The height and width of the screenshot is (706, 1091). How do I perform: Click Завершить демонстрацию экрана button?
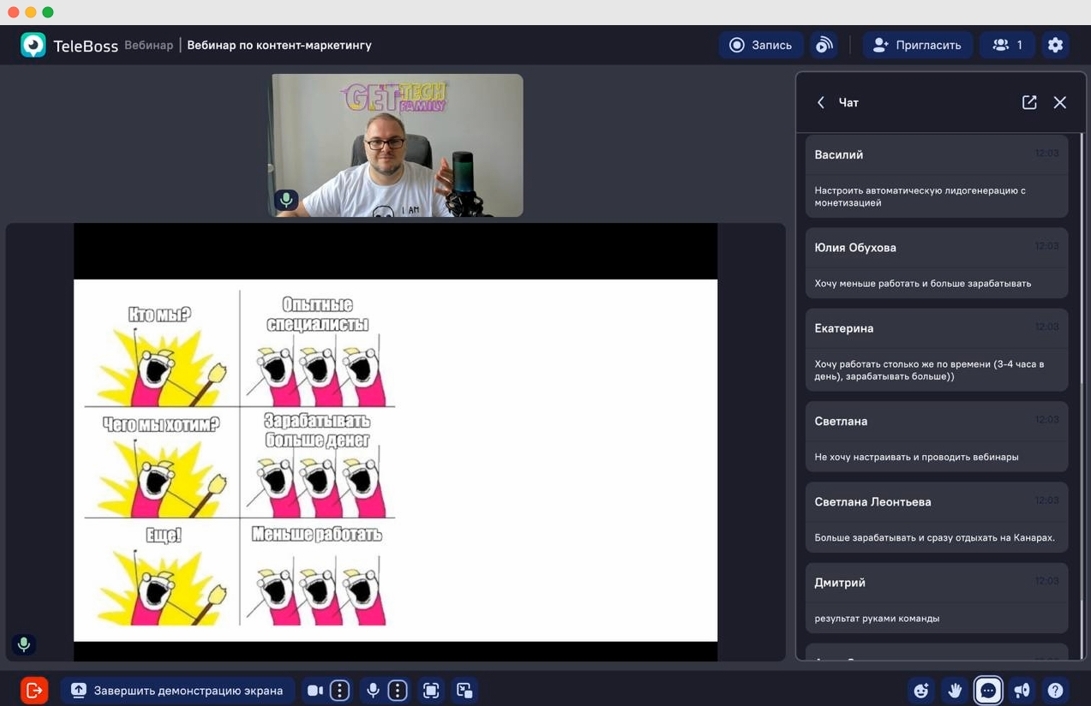(177, 690)
